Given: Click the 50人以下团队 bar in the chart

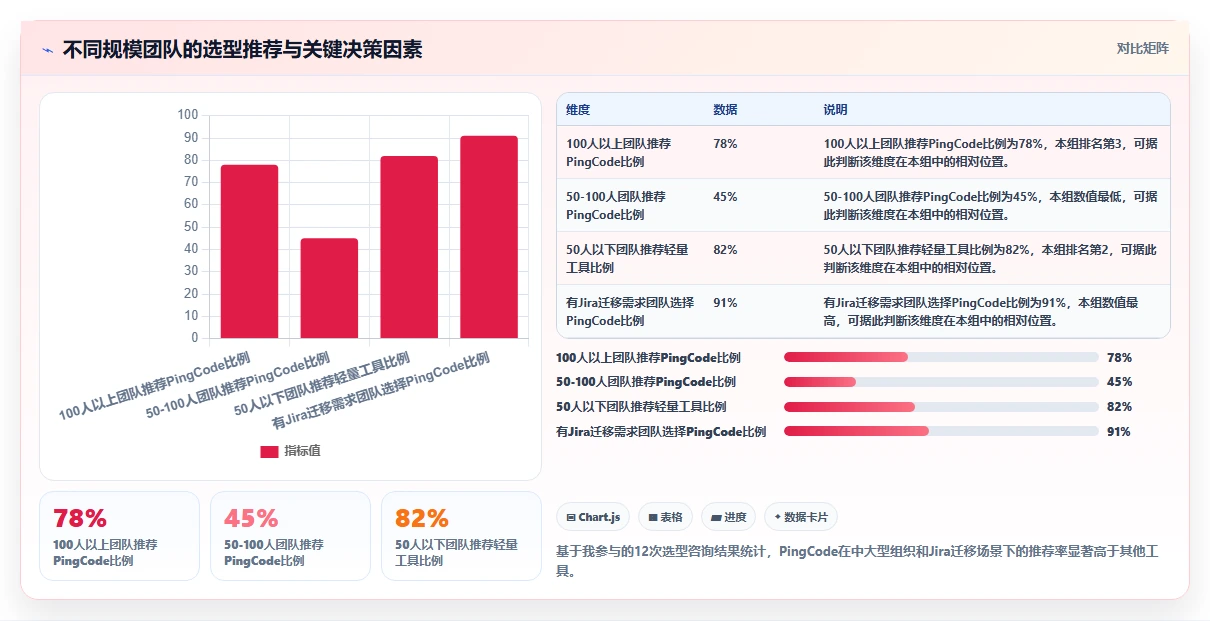Looking at the screenshot, I should point(409,247).
